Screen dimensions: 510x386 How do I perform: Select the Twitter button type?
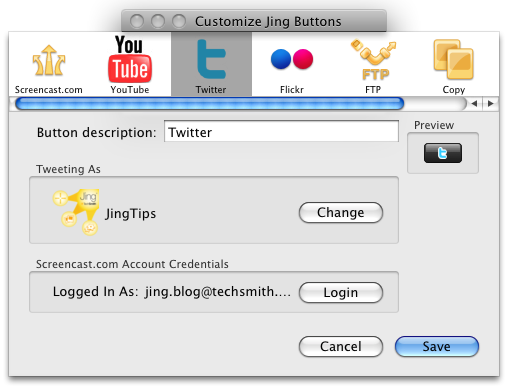pos(211,65)
